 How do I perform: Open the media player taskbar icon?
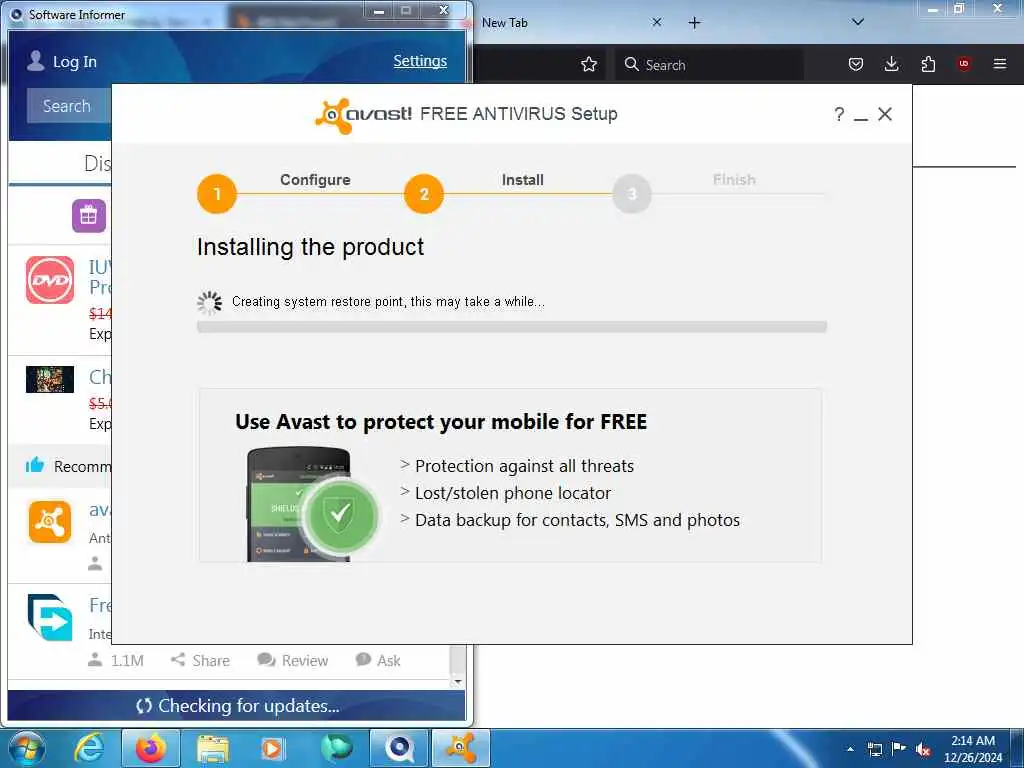pos(272,749)
